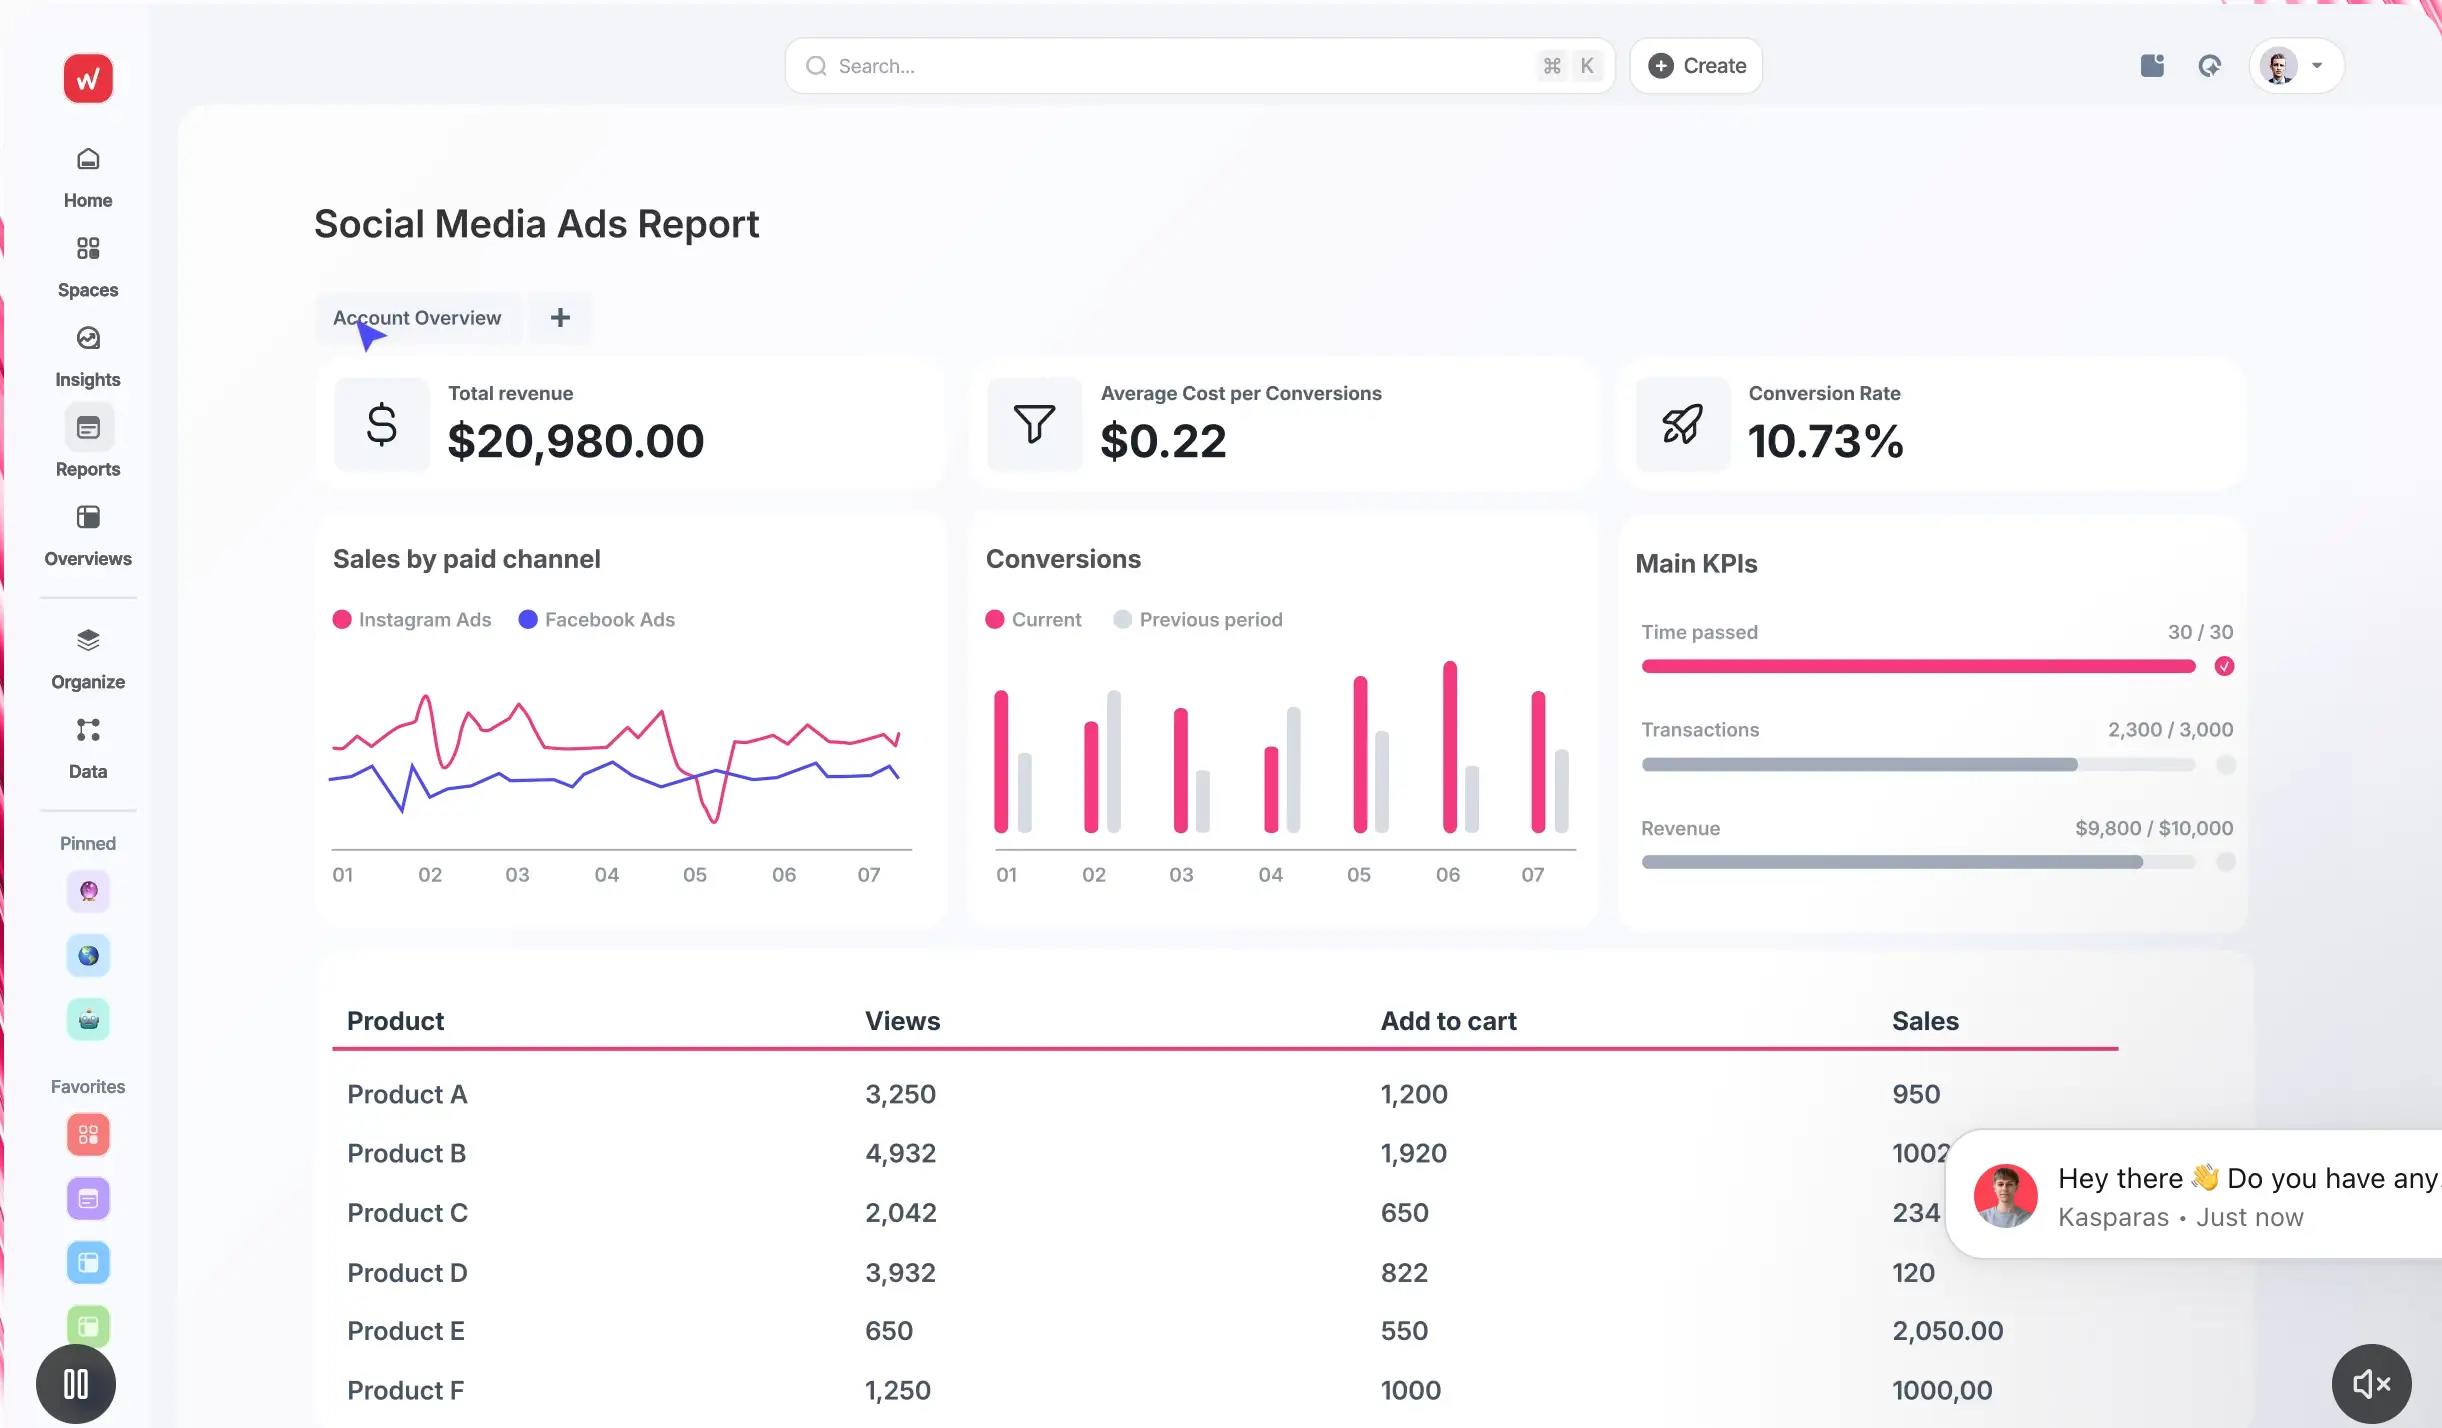Open the Home section in the sidebar
This screenshot has width=2442, height=1428.
pos(87,170)
